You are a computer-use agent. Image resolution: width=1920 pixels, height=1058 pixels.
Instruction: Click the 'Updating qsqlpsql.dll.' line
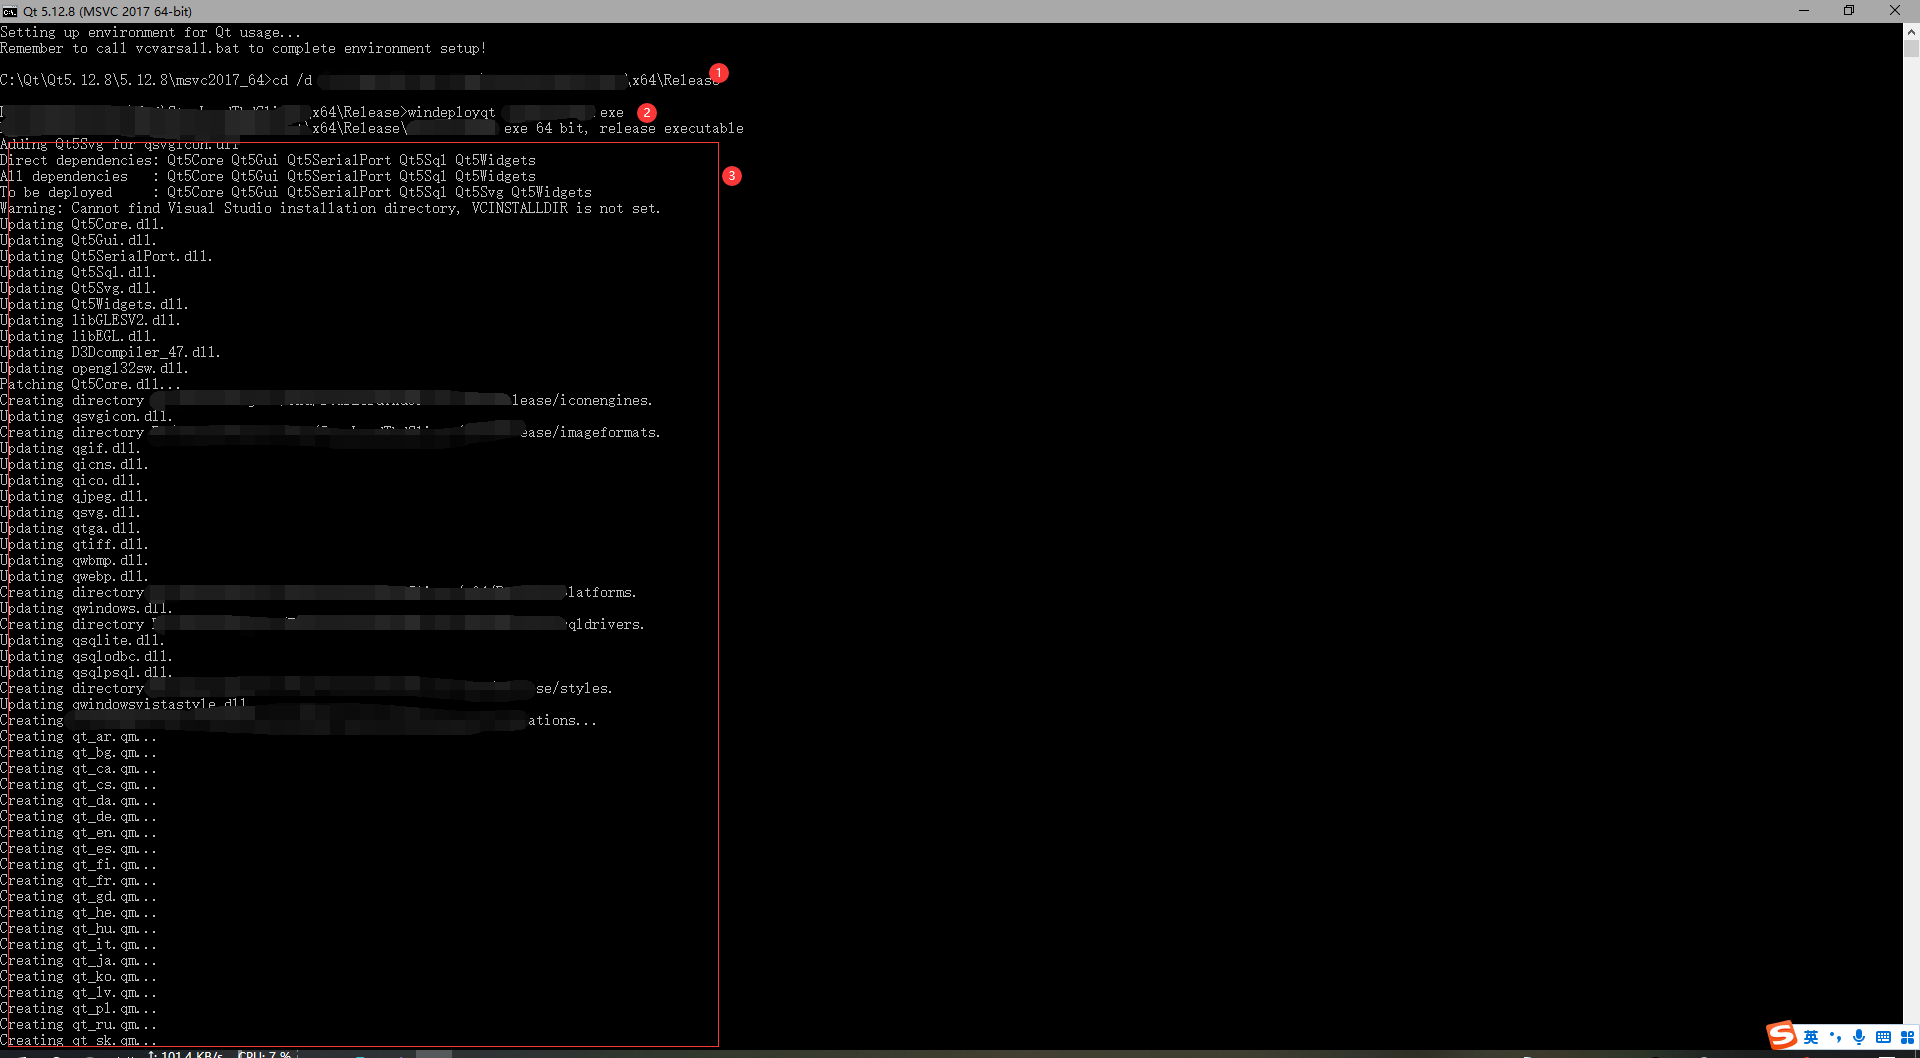(x=86, y=673)
